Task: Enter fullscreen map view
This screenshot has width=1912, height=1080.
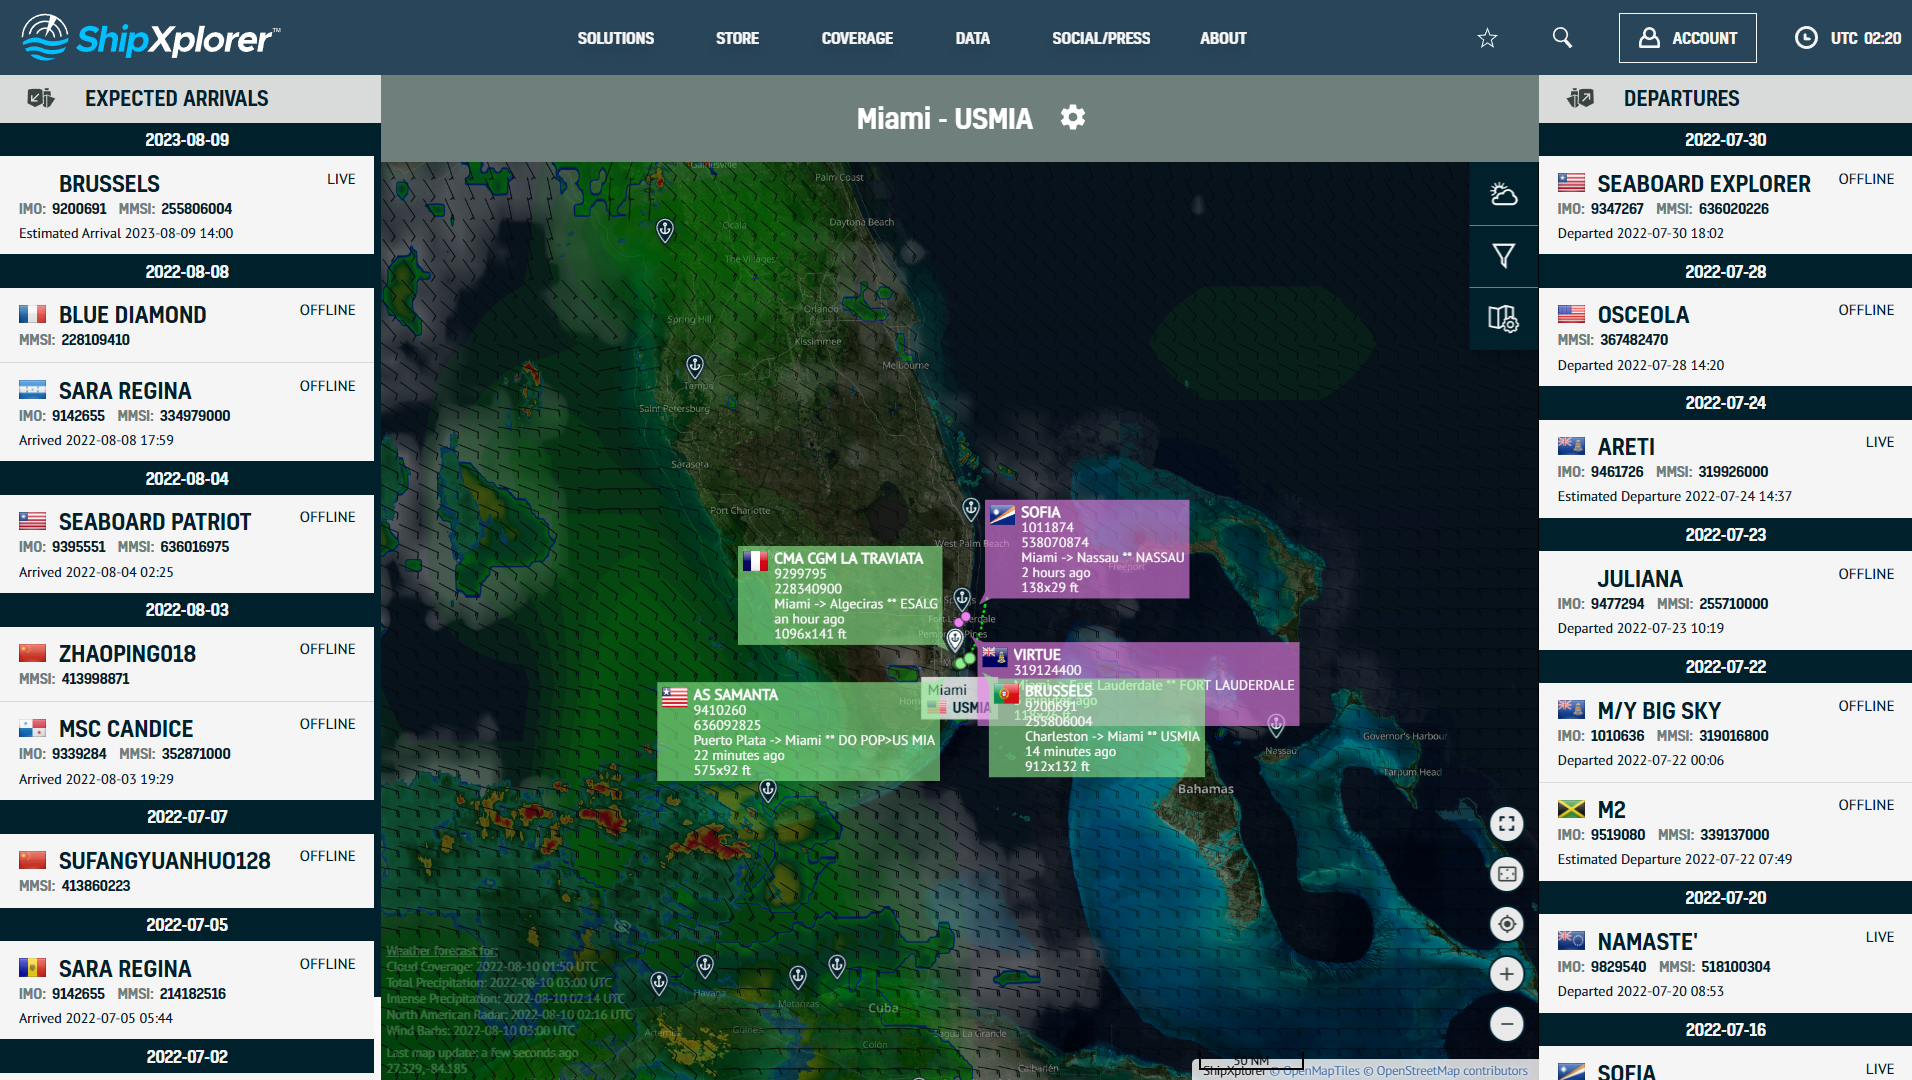Action: (x=1506, y=824)
